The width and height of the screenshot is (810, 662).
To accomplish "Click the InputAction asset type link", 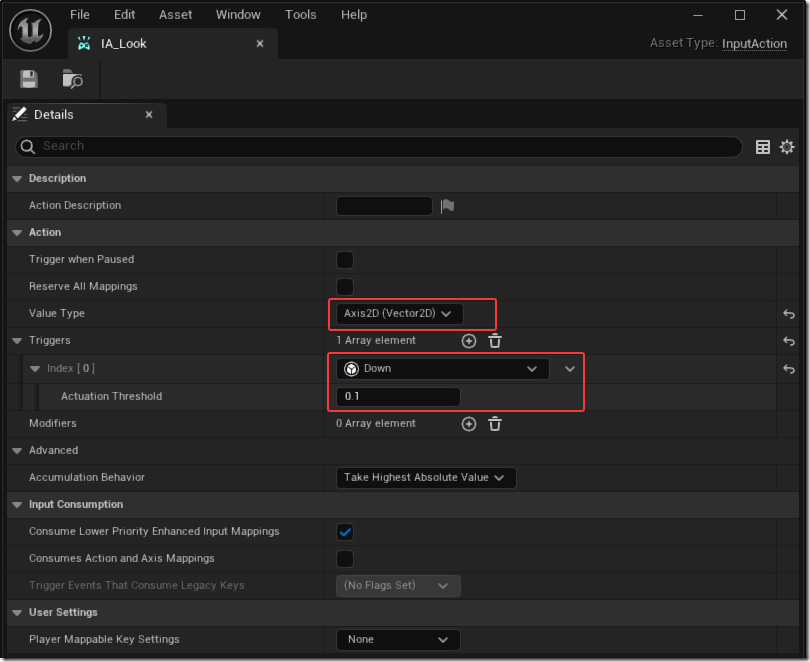I will 754,44.
